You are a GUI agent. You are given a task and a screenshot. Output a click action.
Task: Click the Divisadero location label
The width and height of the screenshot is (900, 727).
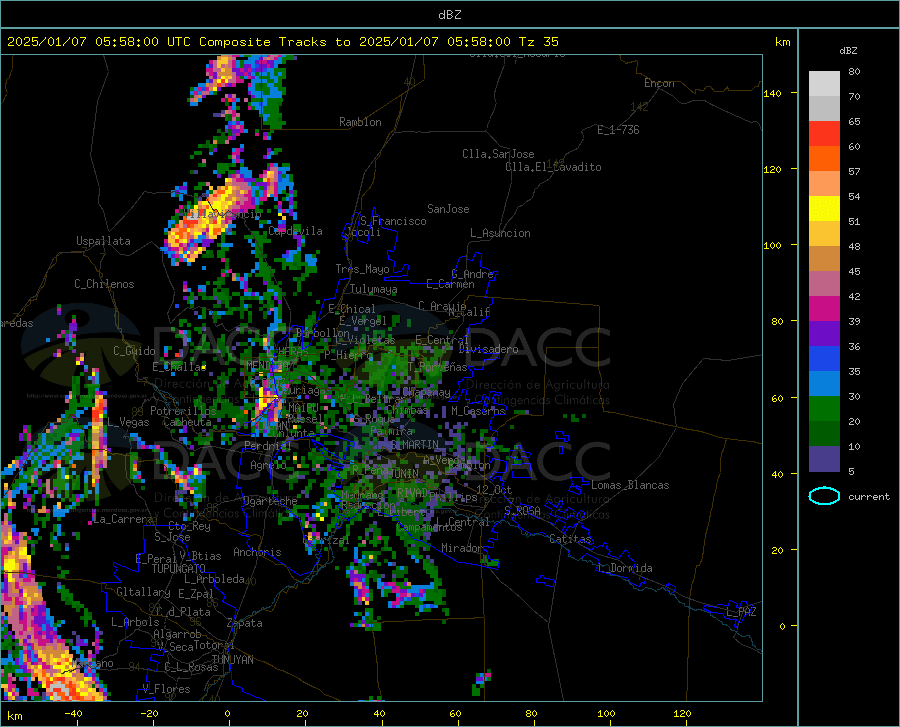click(x=488, y=349)
